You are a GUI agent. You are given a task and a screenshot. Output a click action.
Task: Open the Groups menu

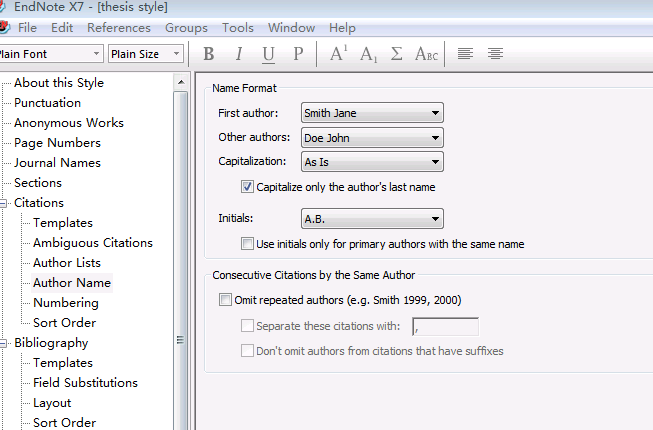point(186,27)
